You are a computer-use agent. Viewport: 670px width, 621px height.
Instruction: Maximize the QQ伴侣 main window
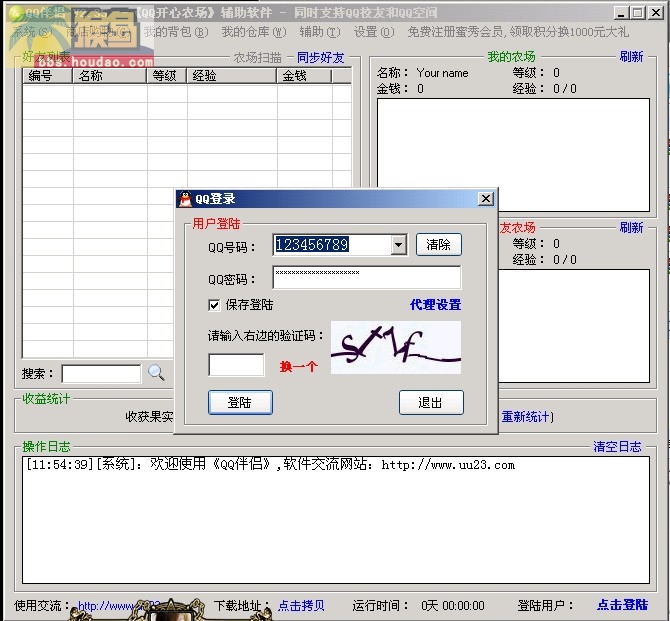pos(638,13)
